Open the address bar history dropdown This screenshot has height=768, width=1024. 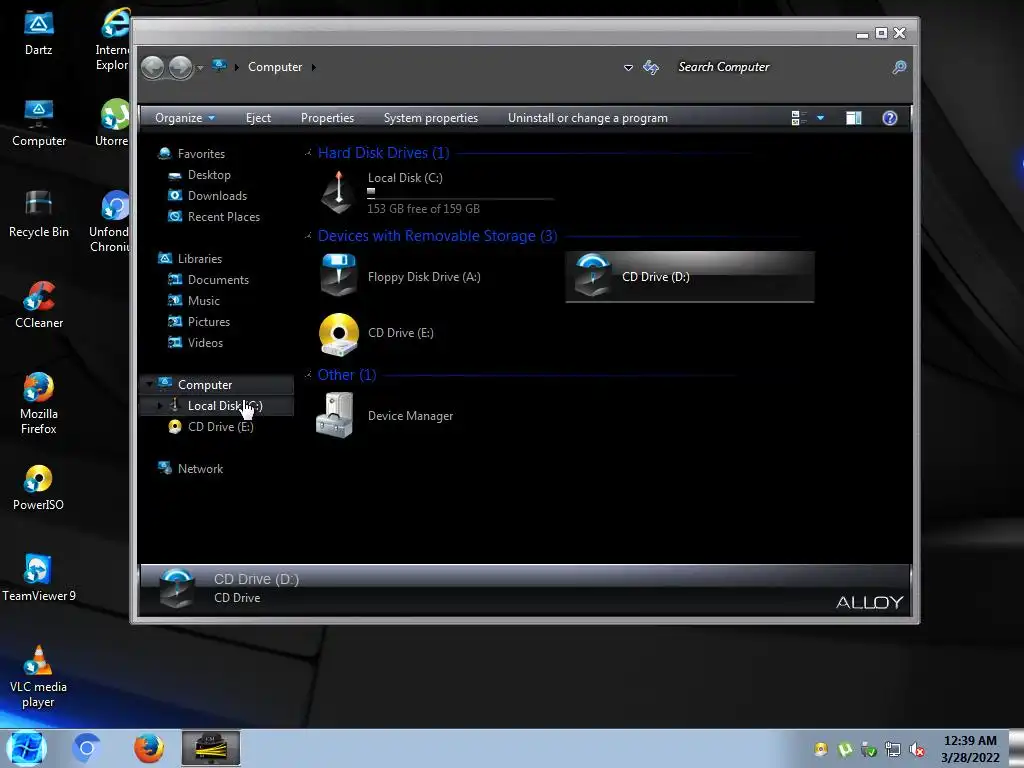pyautogui.click(x=628, y=67)
